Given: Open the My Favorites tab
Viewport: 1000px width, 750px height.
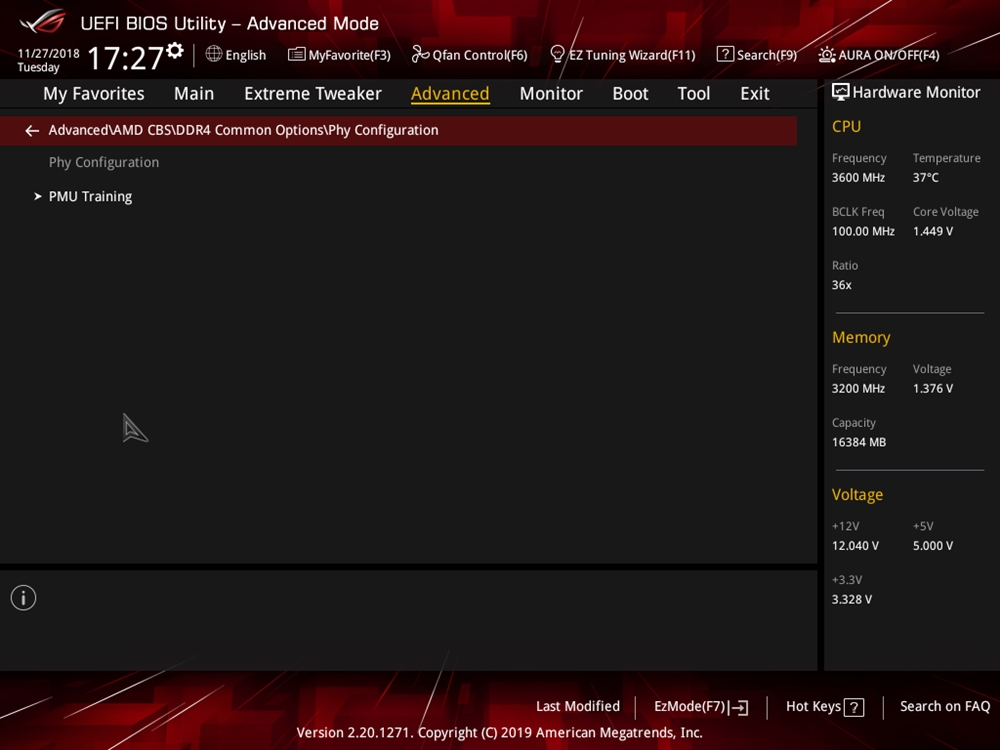Looking at the screenshot, I should pyautogui.click(x=94, y=94).
